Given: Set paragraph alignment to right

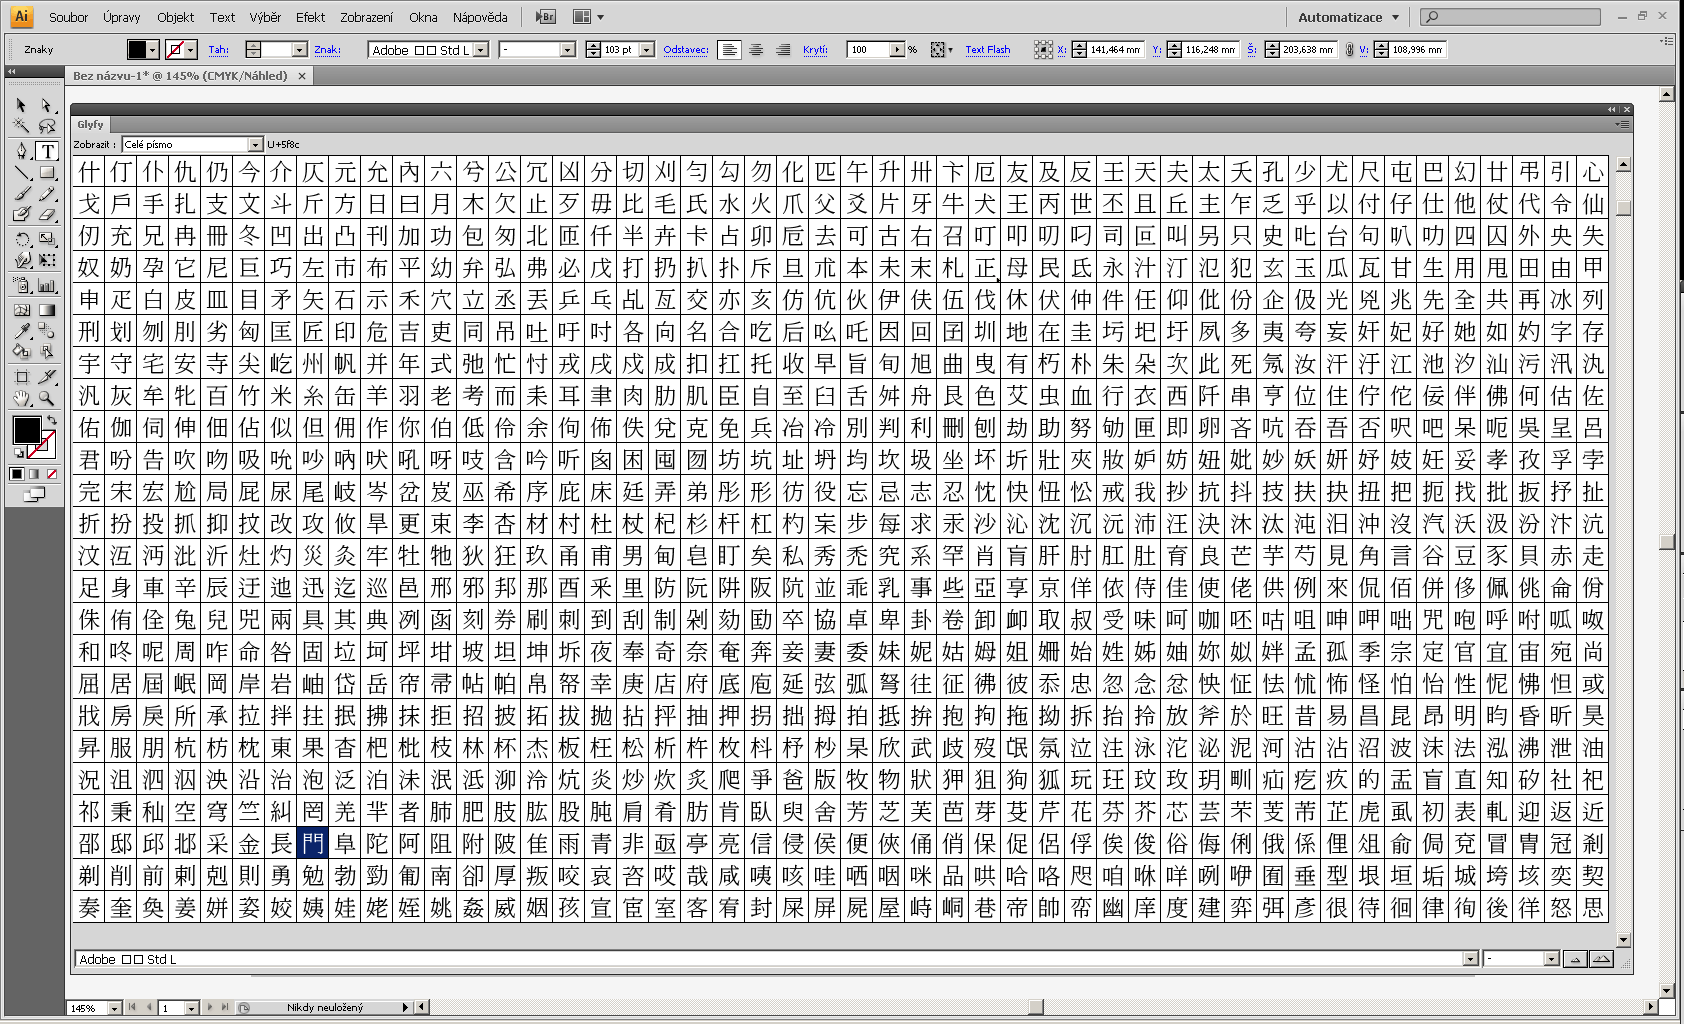Looking at the screenshot, I should (783, 50).
